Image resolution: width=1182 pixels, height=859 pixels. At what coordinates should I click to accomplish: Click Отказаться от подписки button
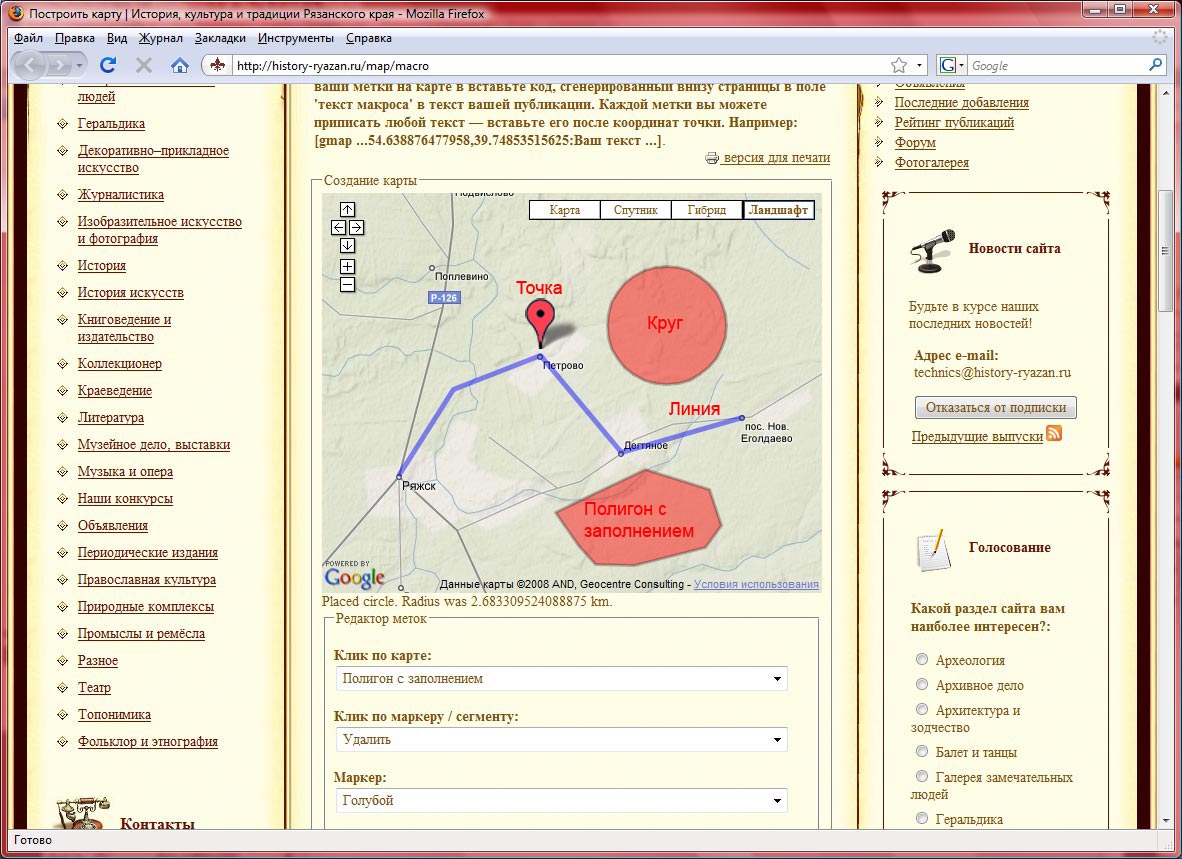coord(995,408)
